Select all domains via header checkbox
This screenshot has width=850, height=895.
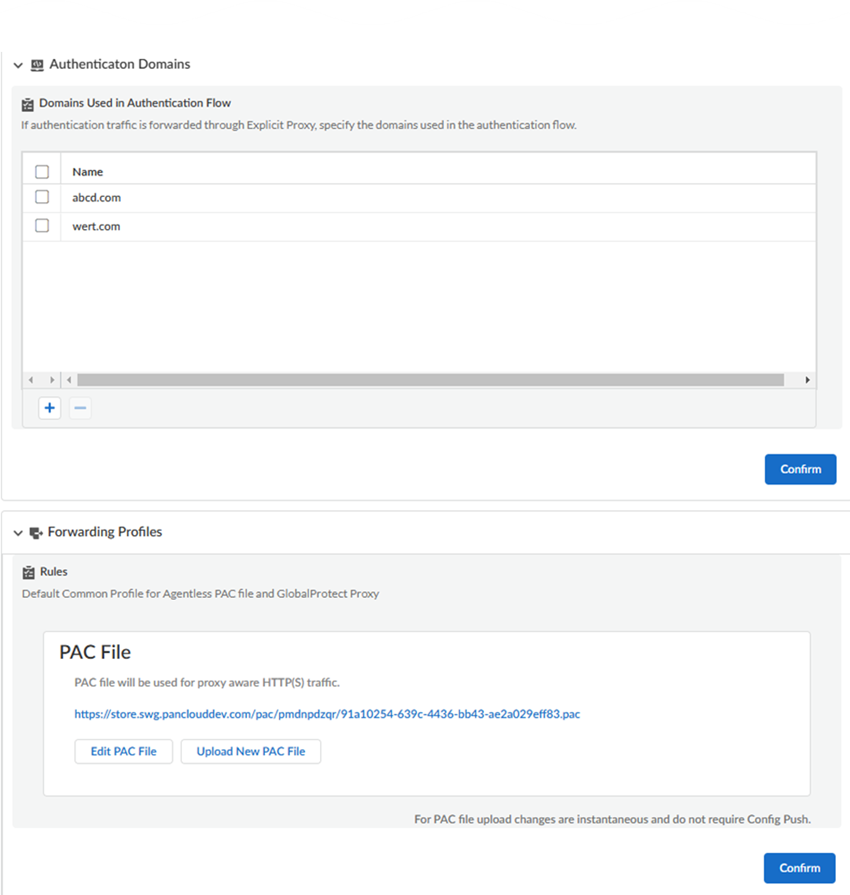click(42, 172)
